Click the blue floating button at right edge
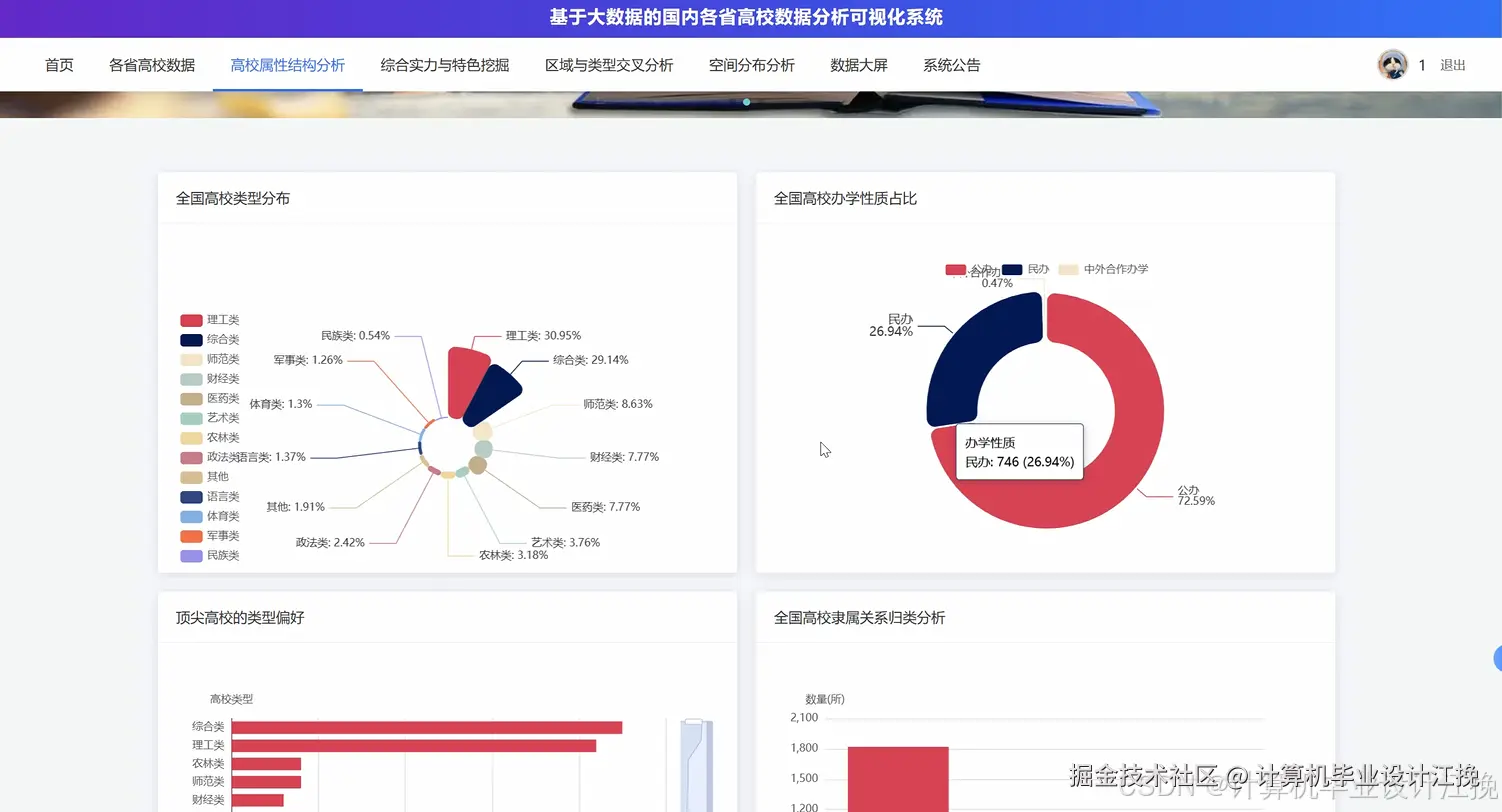The width and height of the screenshot is (1502, 812). 1497,658
